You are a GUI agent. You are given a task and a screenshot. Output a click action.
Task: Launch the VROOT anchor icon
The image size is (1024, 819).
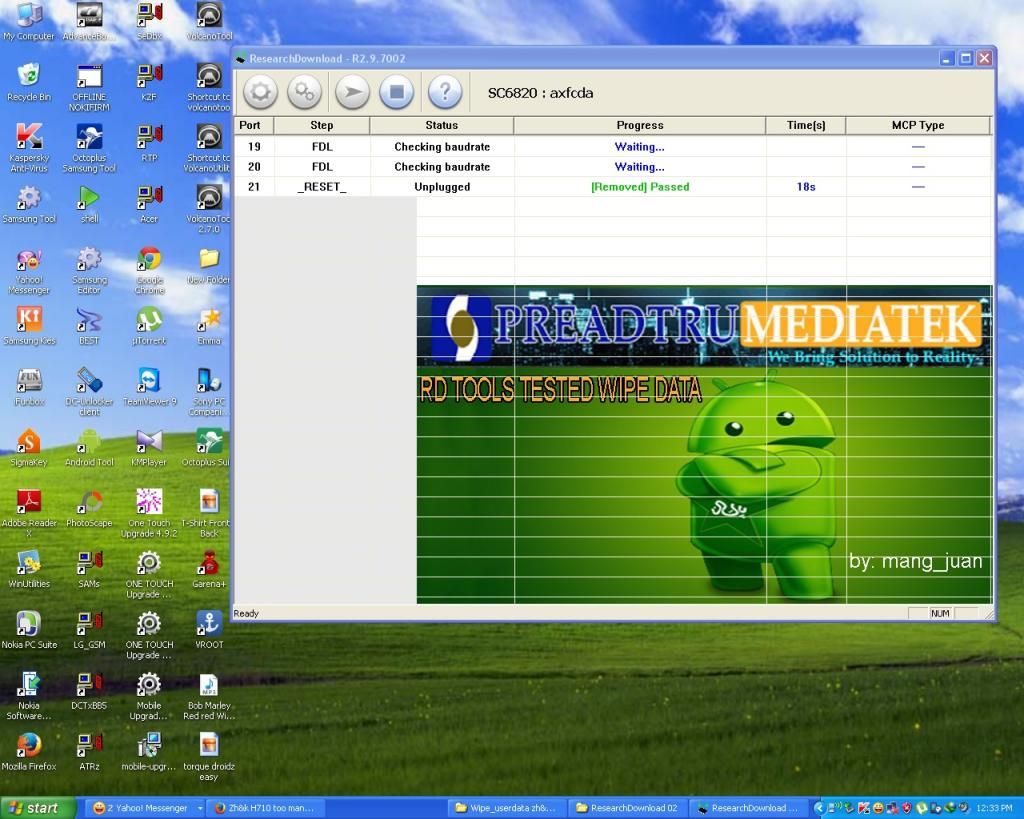tap(209, 630)
